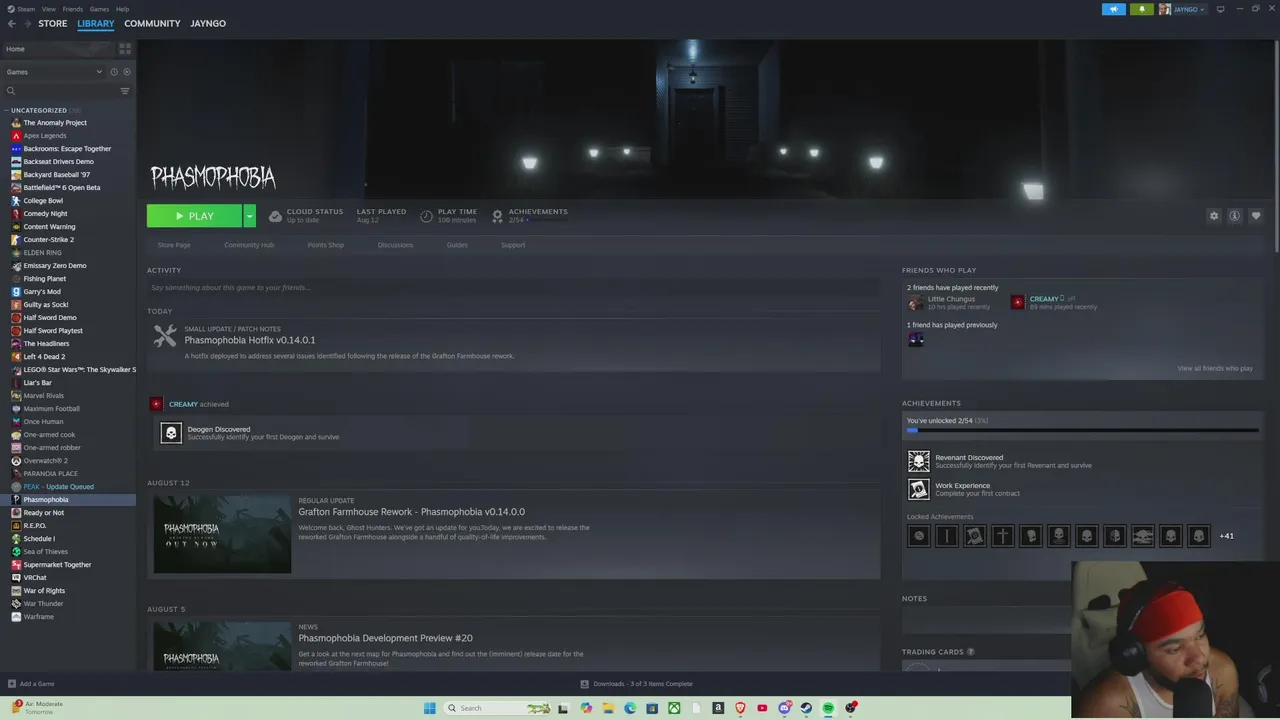Open game settings gear icon
The height and width of the screenshot is (720, 1280).
tap(1214, 216)
